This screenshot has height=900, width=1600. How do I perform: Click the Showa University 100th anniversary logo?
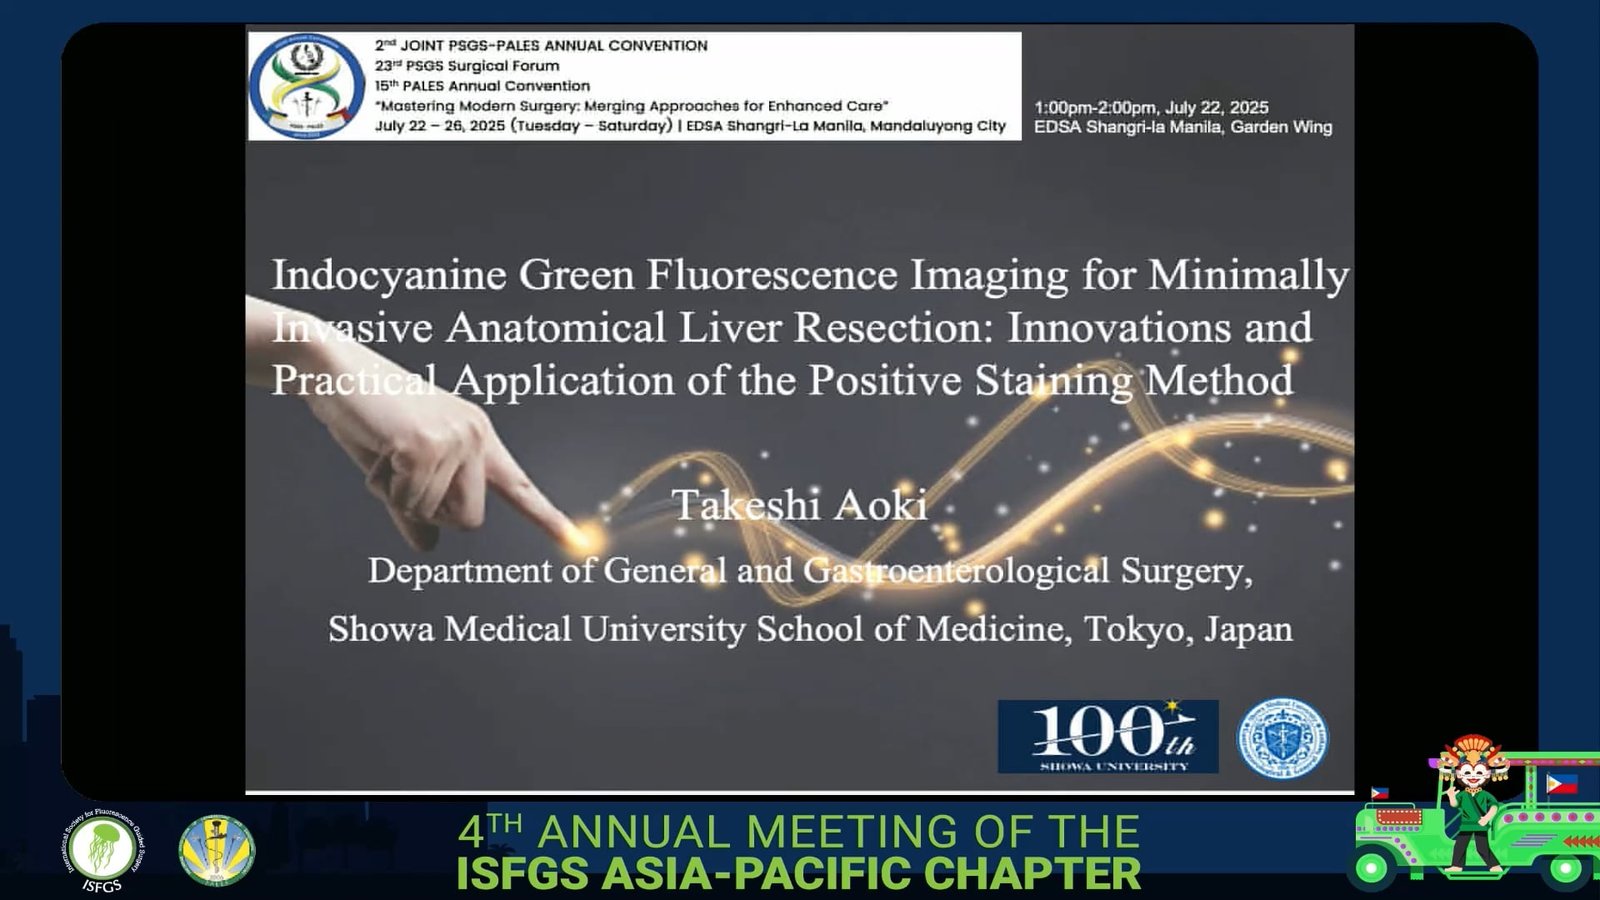coord(1108,736)
